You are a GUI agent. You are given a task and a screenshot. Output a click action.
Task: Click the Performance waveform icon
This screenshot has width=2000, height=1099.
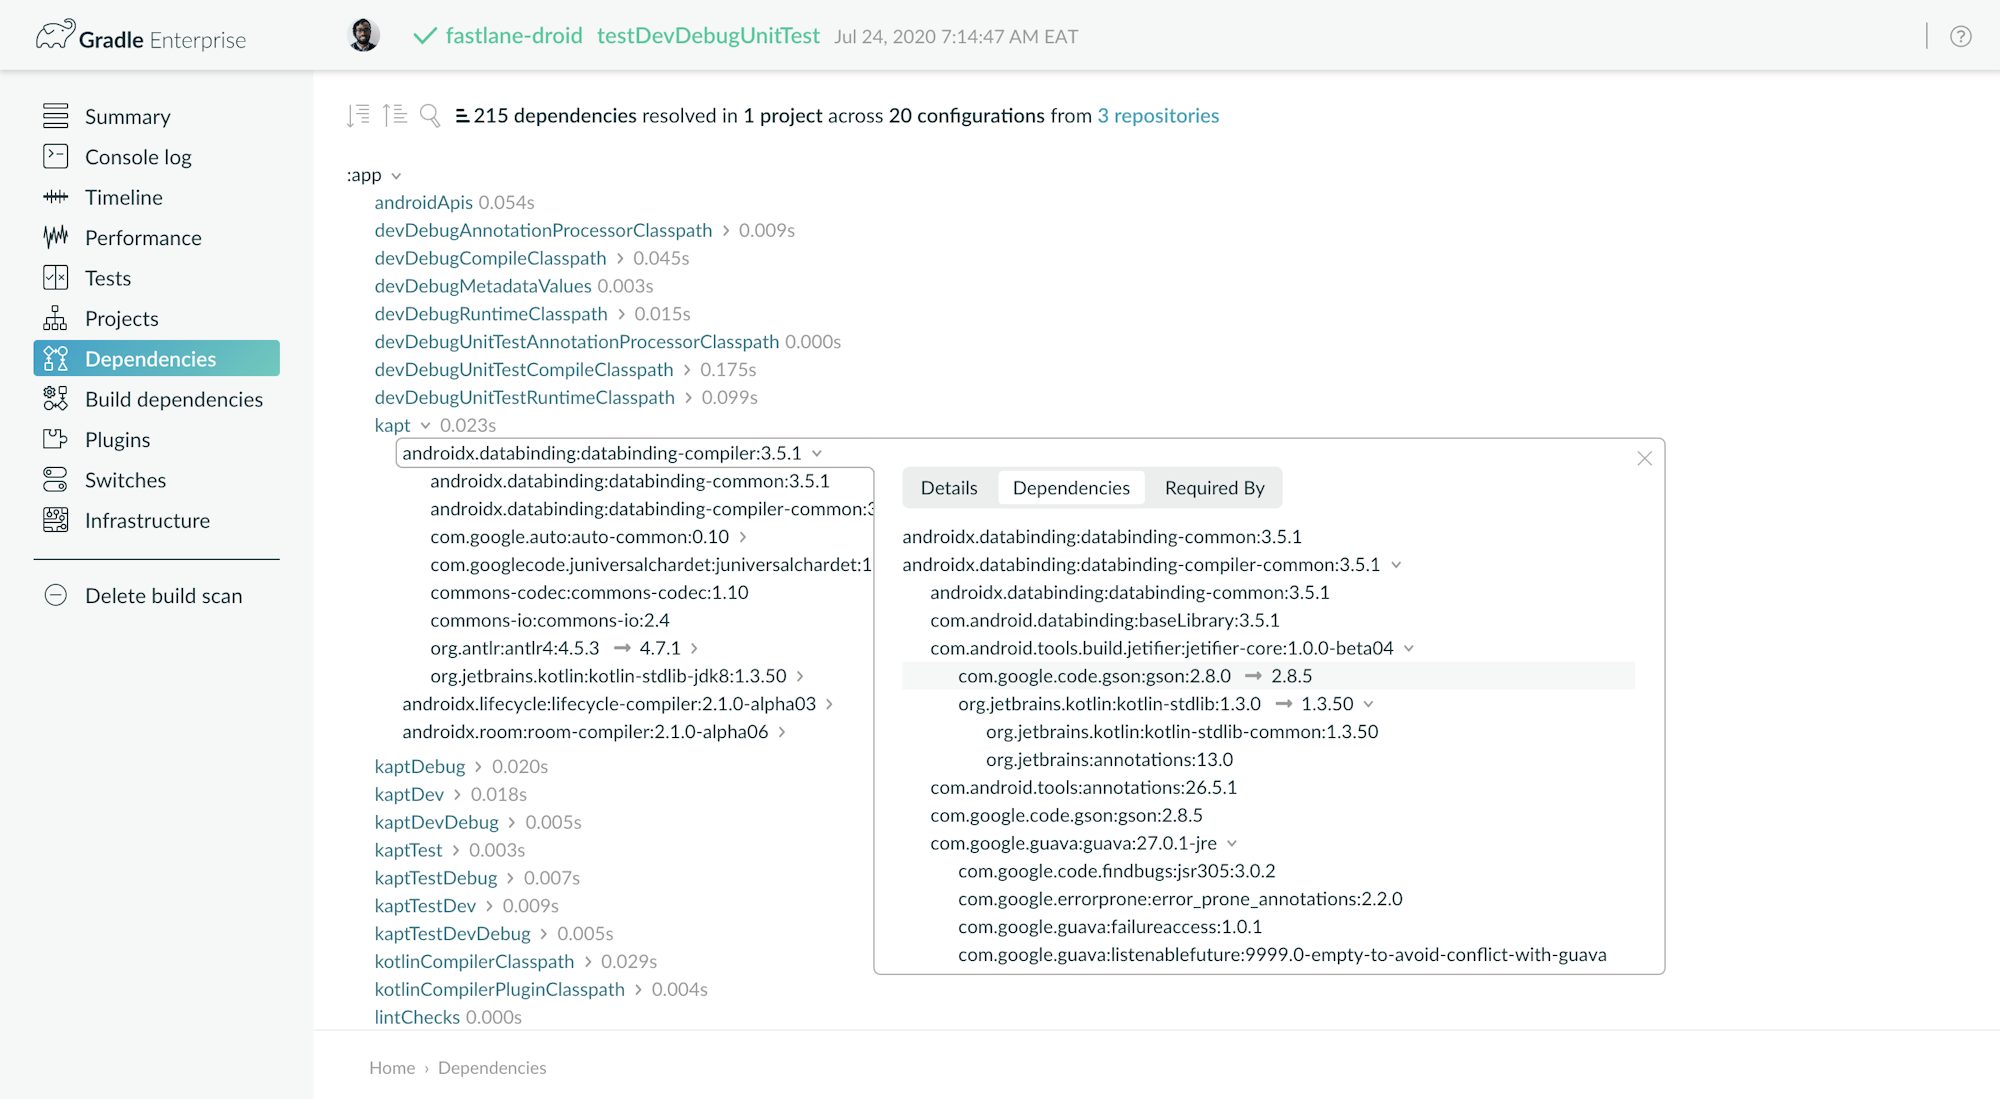tap(56, 237)
